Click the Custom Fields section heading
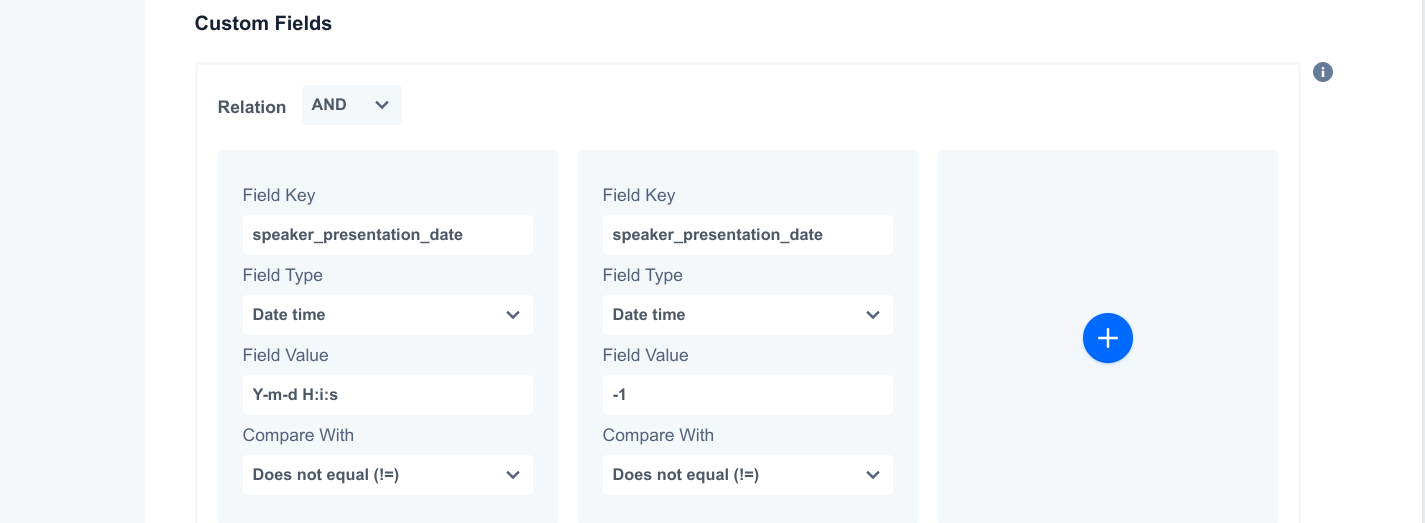The width and height of the screenshot is (1425, 523). [x=263, y=23]
